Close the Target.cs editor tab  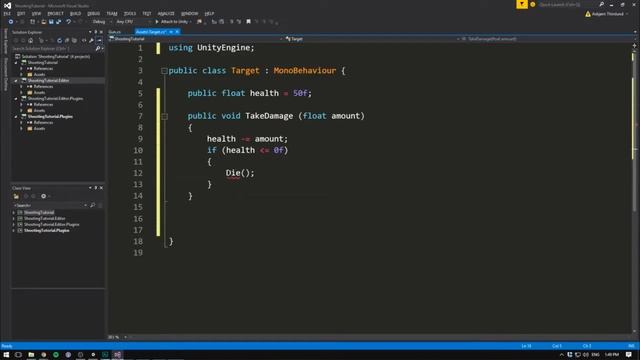coord(177,32)
